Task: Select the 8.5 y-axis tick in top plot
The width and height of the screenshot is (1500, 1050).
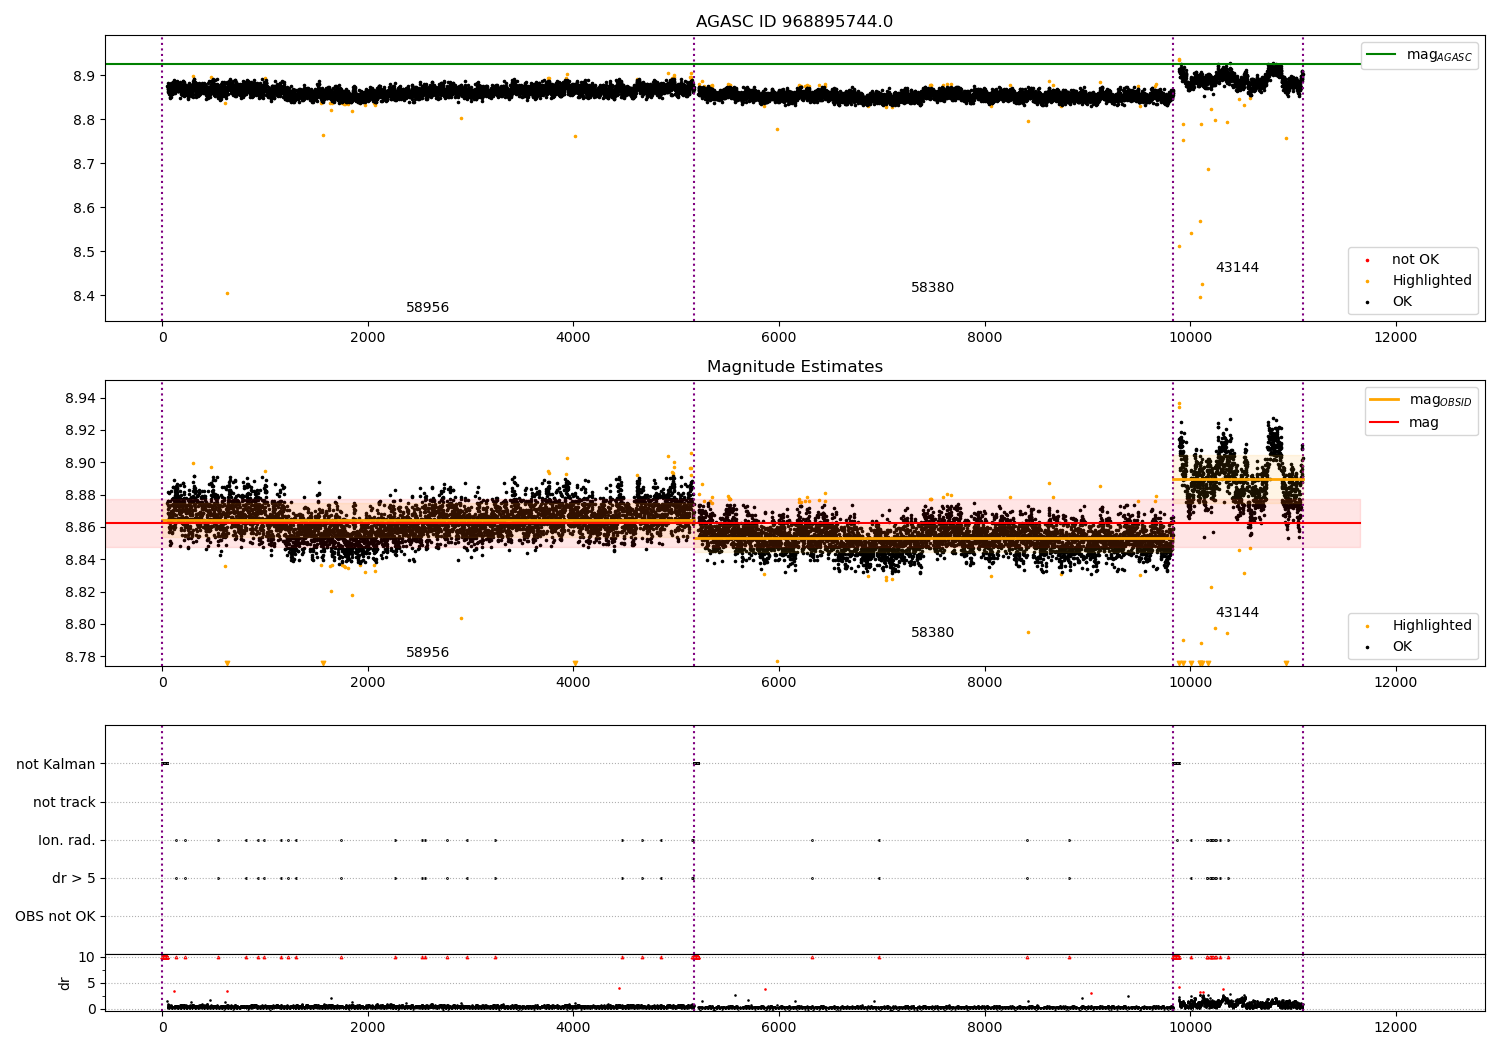Action: (83, 253)
